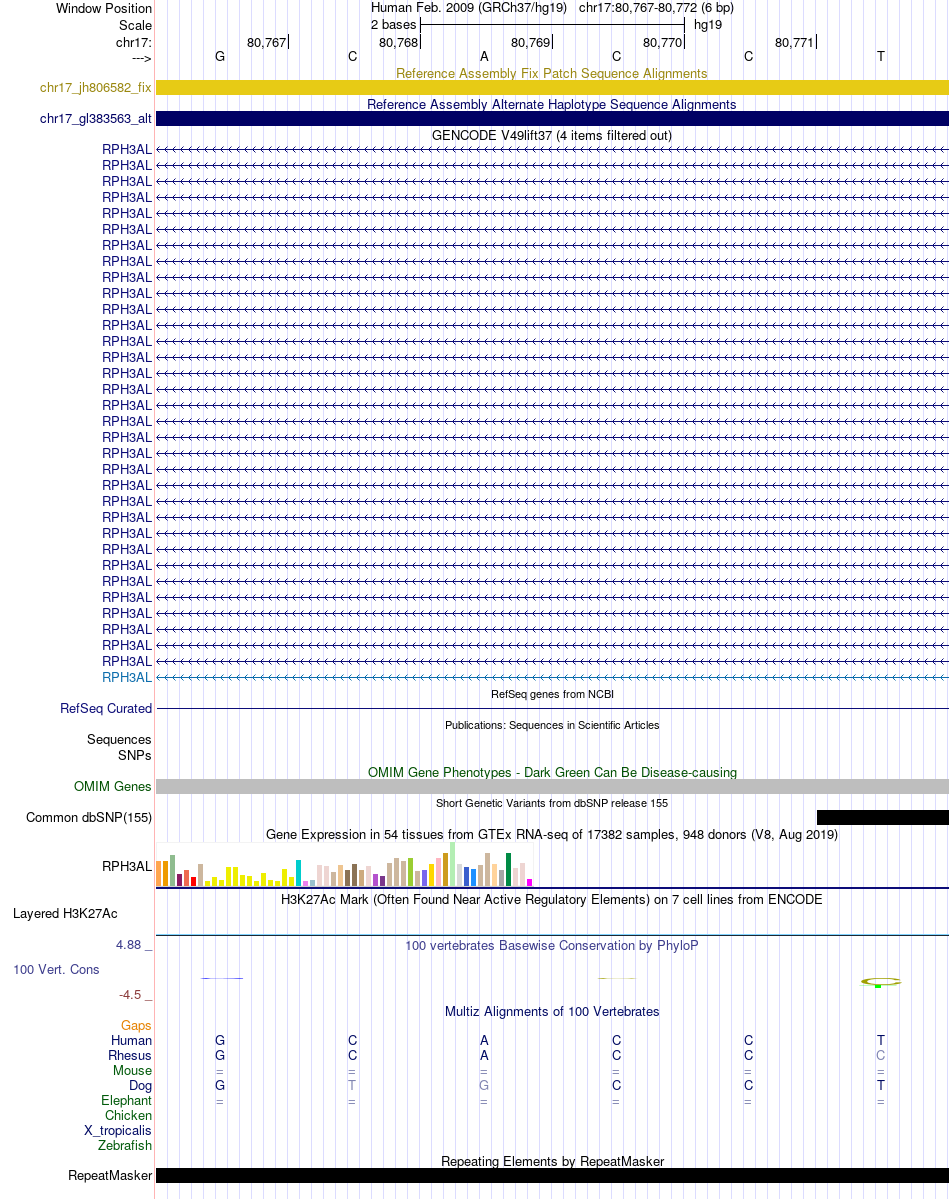Click the 4.88 PhyloP upper value
The height and width of the screenshot is (1199, 950).
[x=129, y=945]
